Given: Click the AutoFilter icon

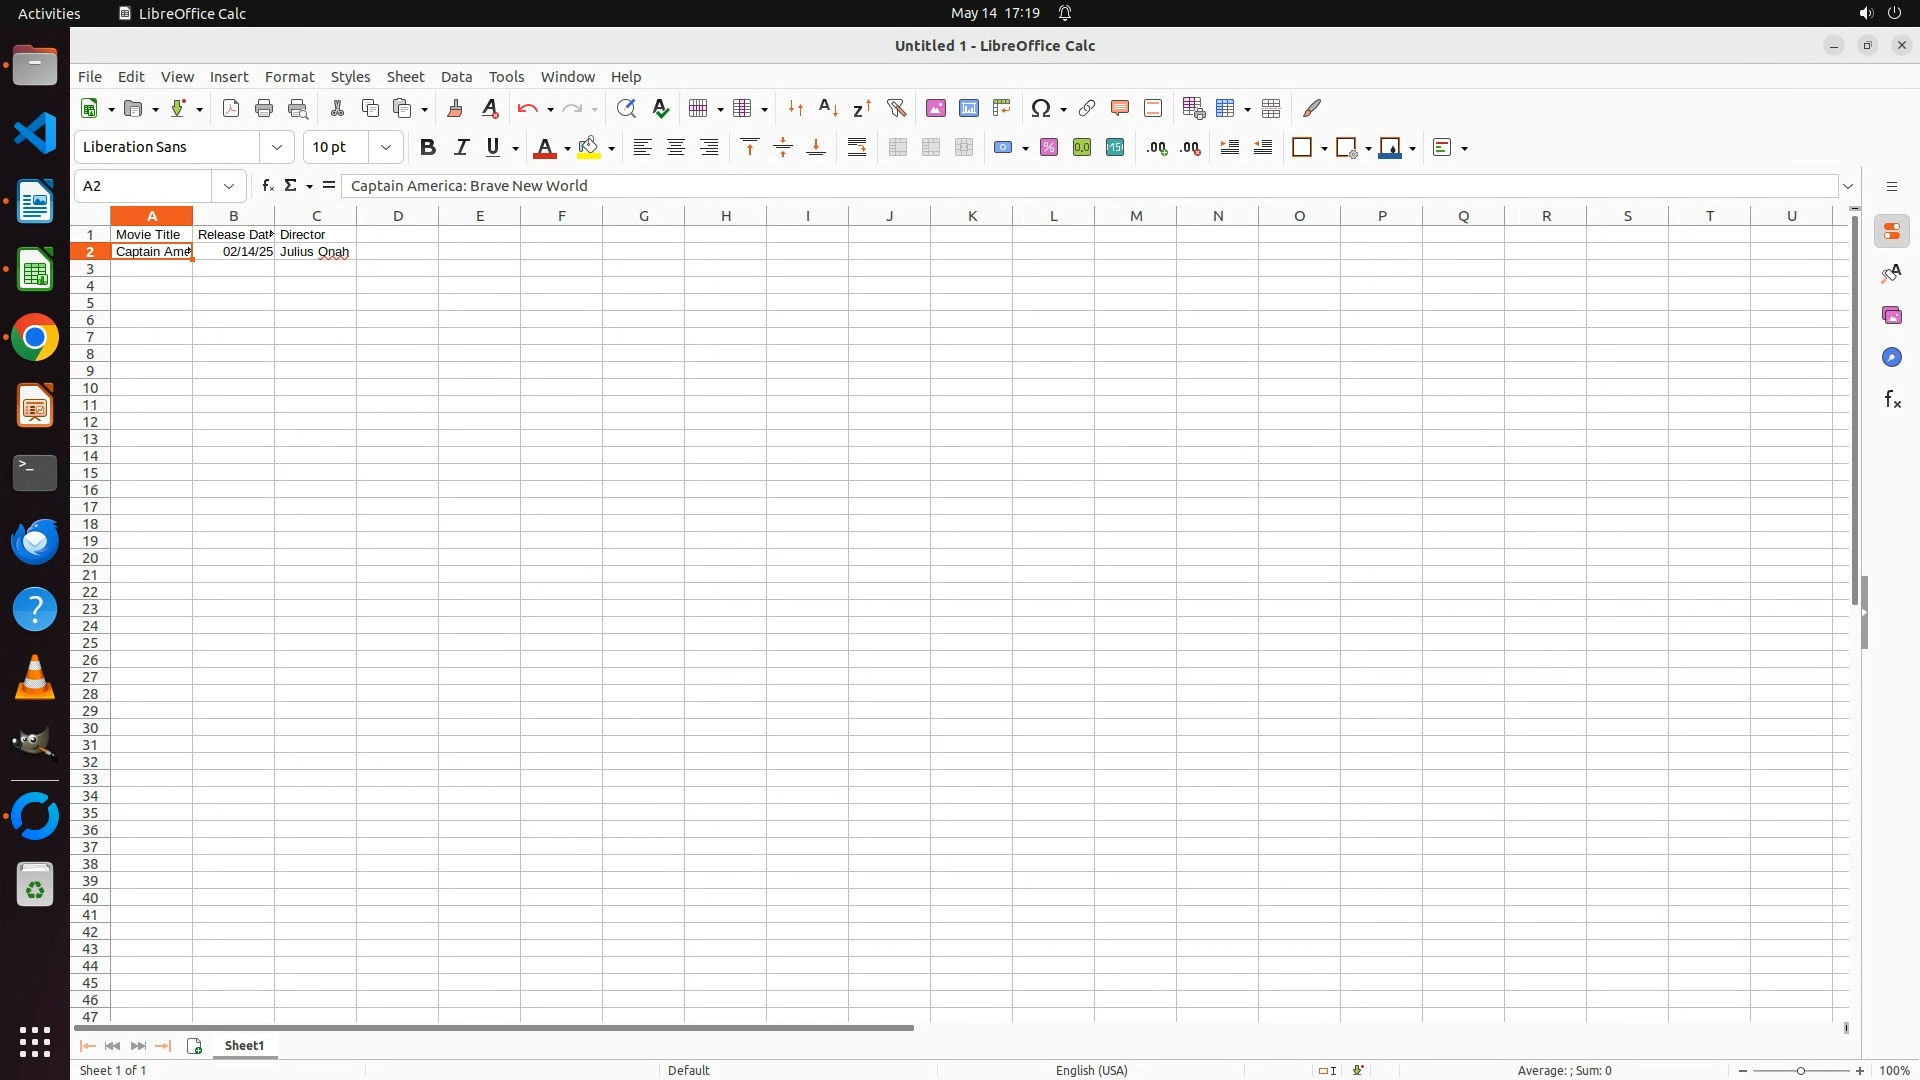Looking at the screenshot, I should pos(897,108).
